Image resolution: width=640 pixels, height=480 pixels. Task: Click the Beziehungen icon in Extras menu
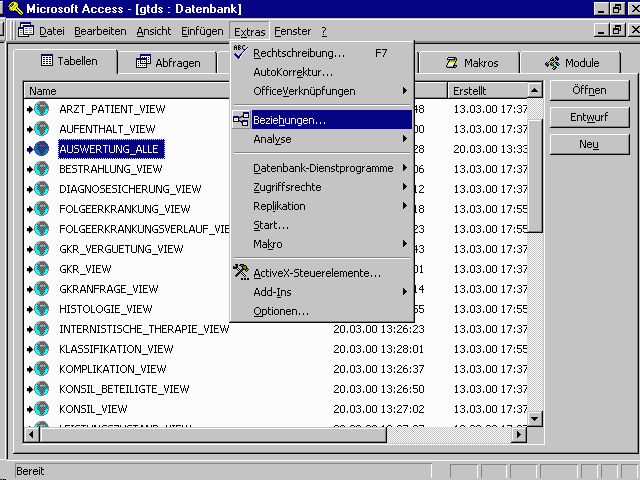pyautogui.click(x=241, y=120)
